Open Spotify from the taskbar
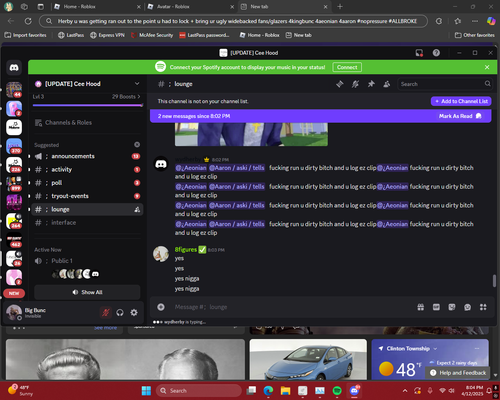This screenshot has height=400, width=500. click(337, 391)
